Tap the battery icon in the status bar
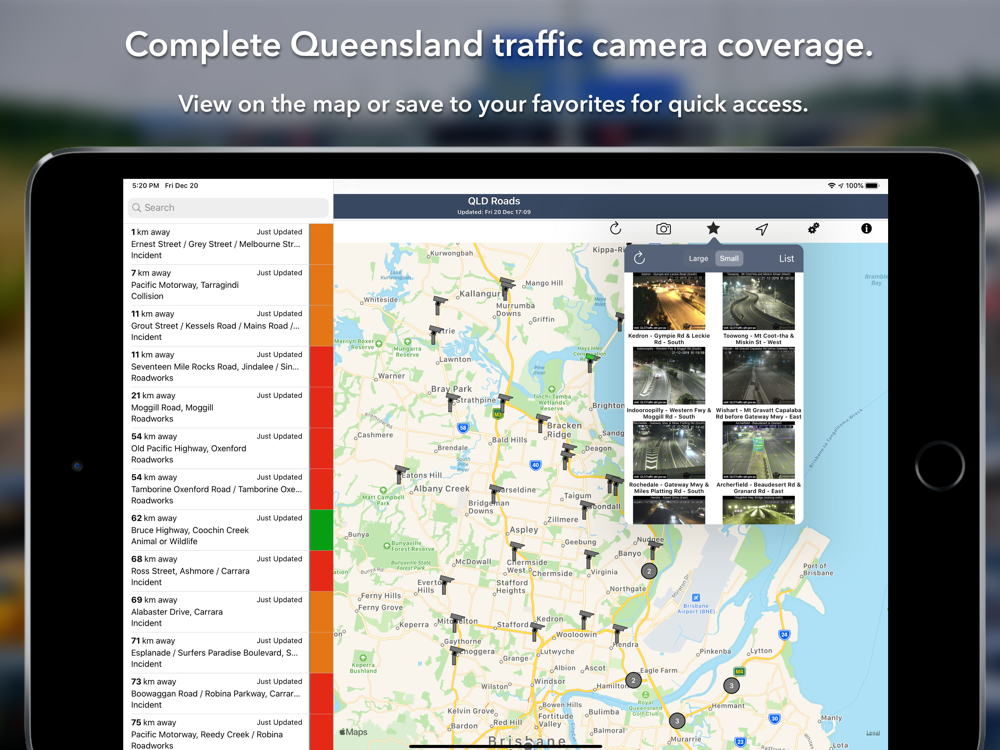The width and height of the screenshot is (1000, 750). click(872, 186)
